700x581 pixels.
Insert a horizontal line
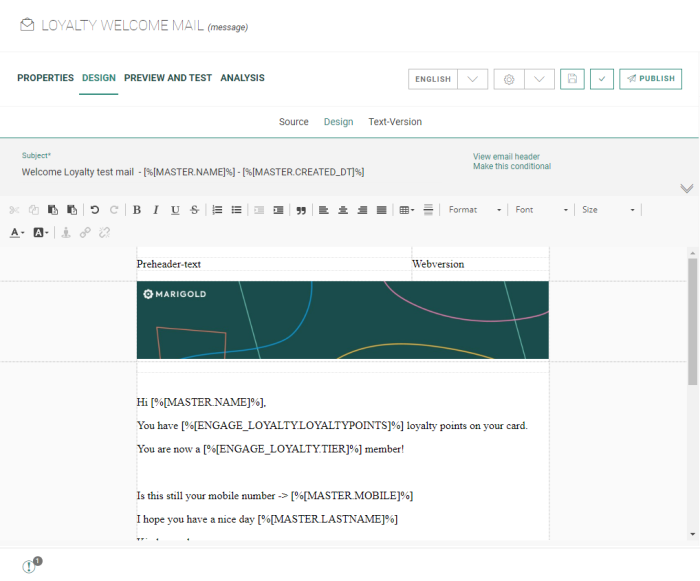[429, 210]
